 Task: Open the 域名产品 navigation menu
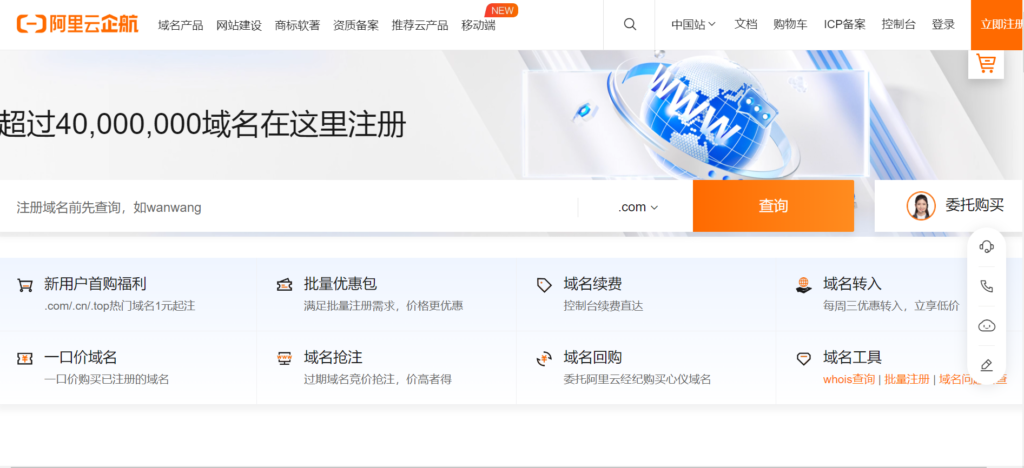click(x=180, y=25)
